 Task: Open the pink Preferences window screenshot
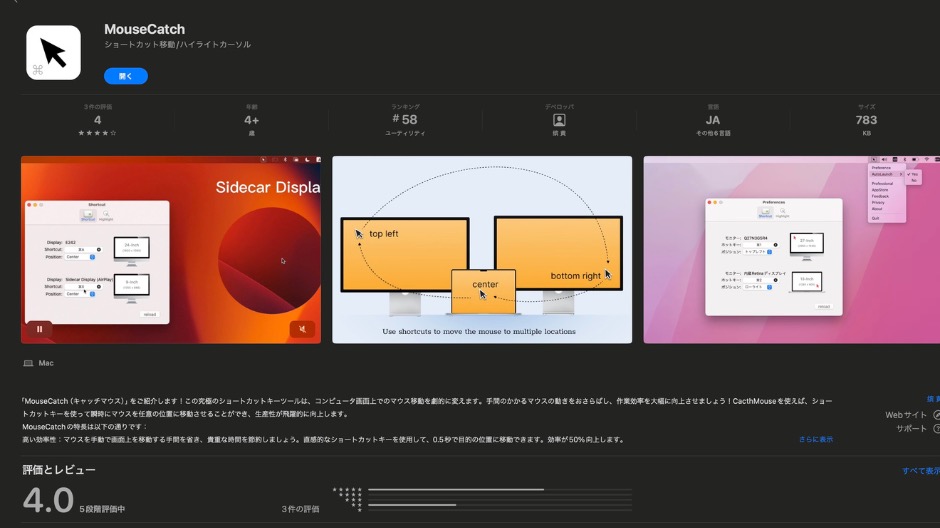791,250
